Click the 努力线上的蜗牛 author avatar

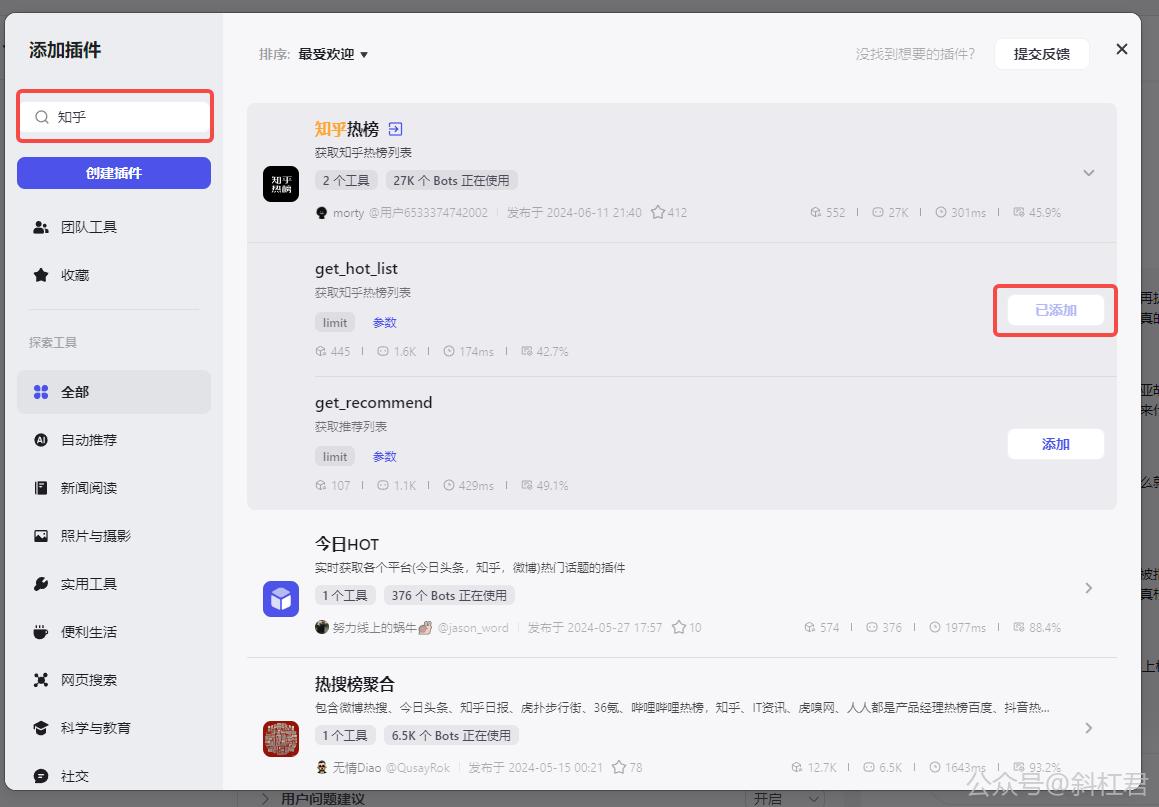pyautogui.click(x=322, y=627)
